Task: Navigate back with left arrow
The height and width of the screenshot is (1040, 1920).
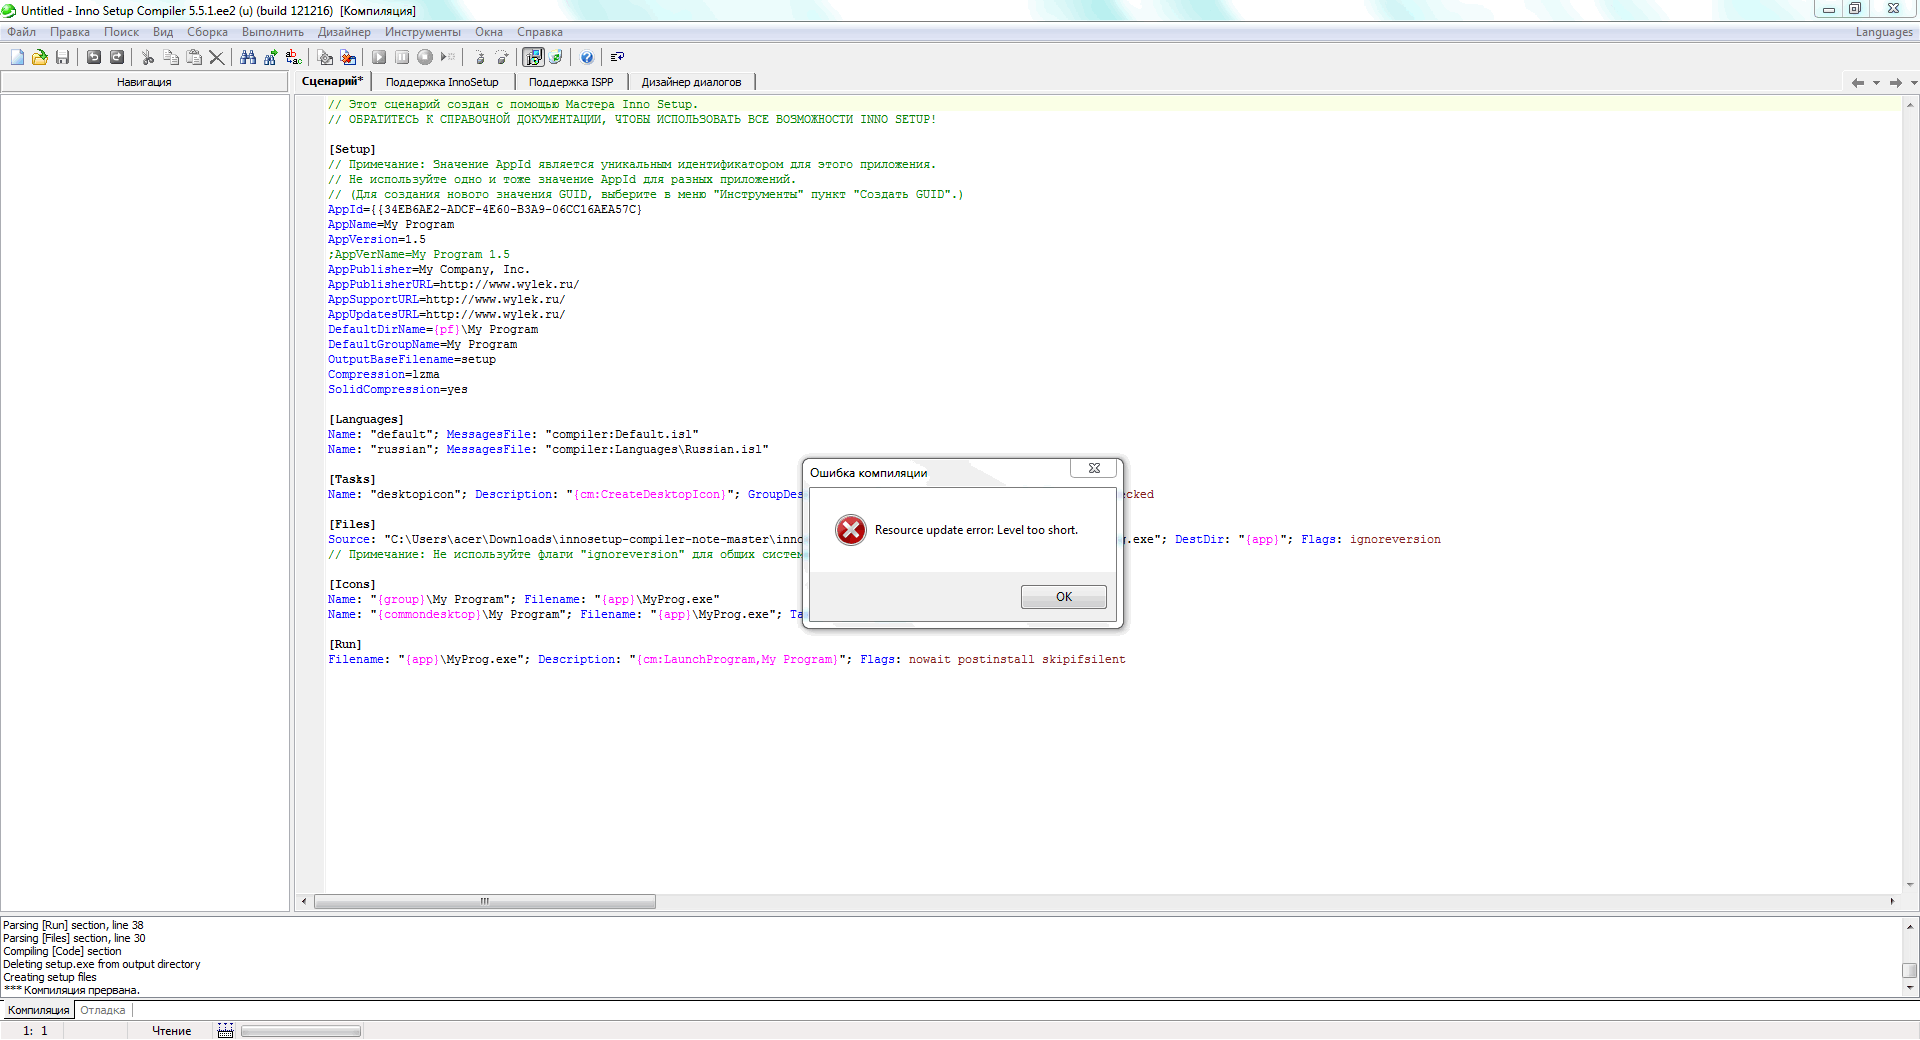Action: tap(1857, 83)
